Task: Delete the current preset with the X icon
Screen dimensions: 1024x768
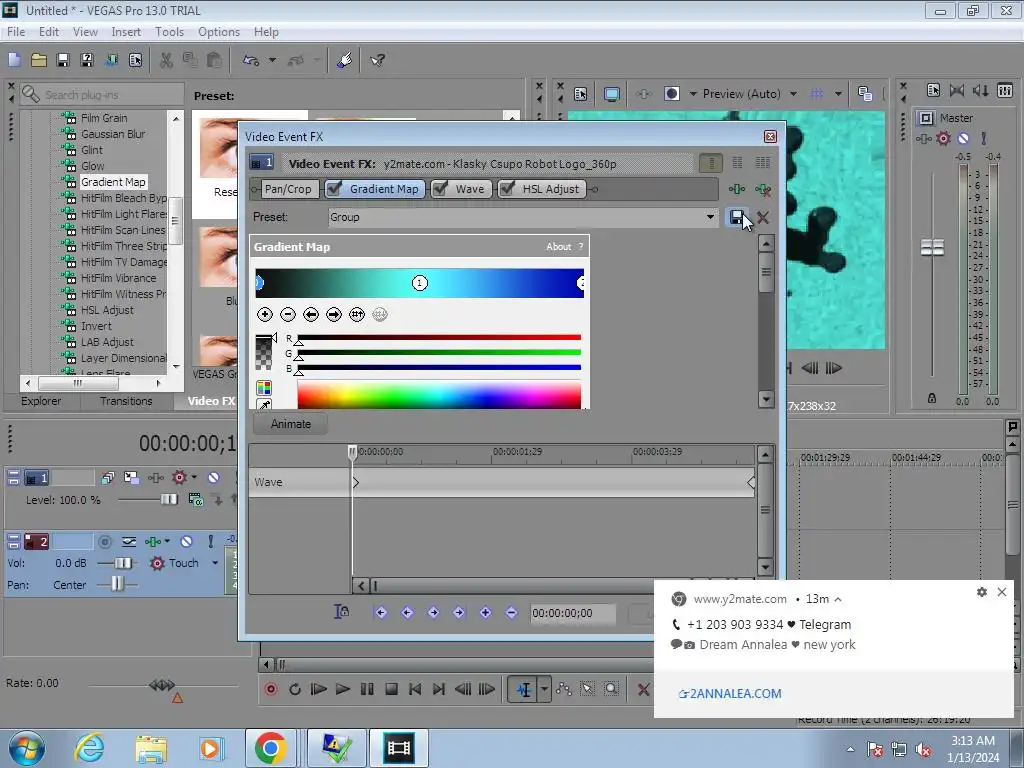Action: coord(763,217)
